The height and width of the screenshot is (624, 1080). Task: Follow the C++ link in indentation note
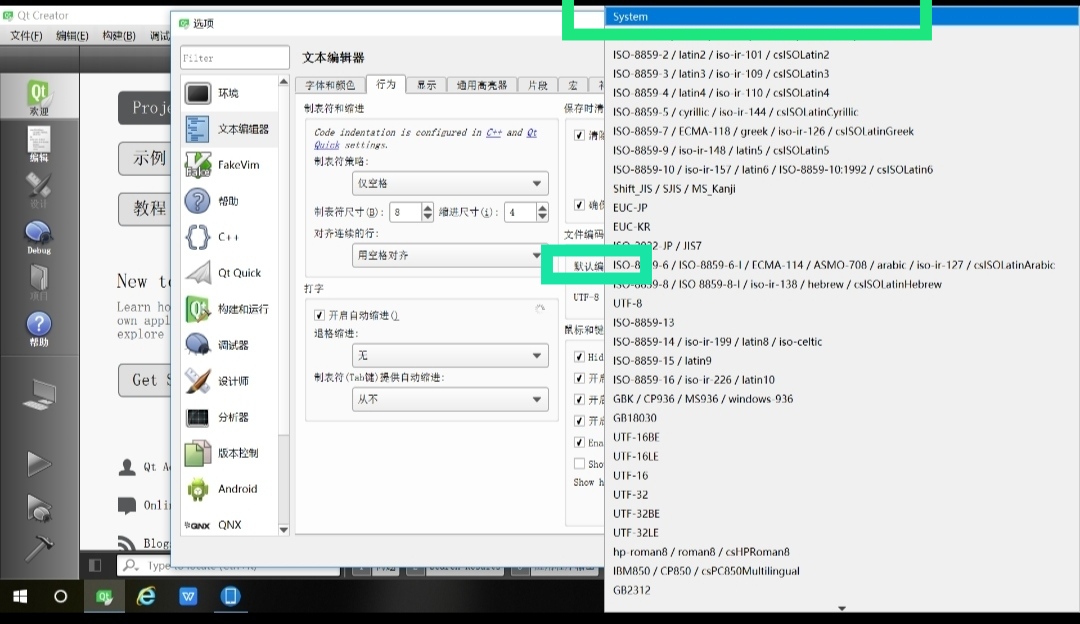tap(494, 132)
